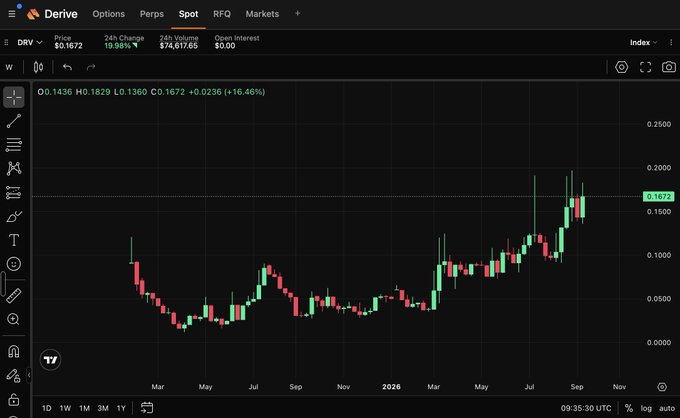The image size is (680, 418).
Task: Set range to 3M
Action: 103,408
